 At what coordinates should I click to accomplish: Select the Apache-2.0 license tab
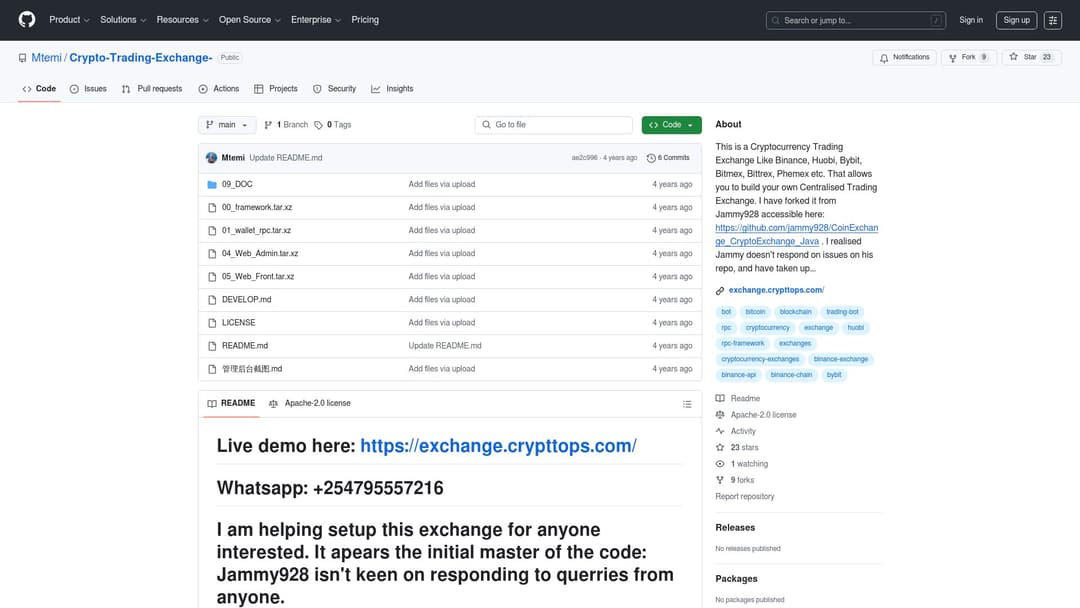310,403
